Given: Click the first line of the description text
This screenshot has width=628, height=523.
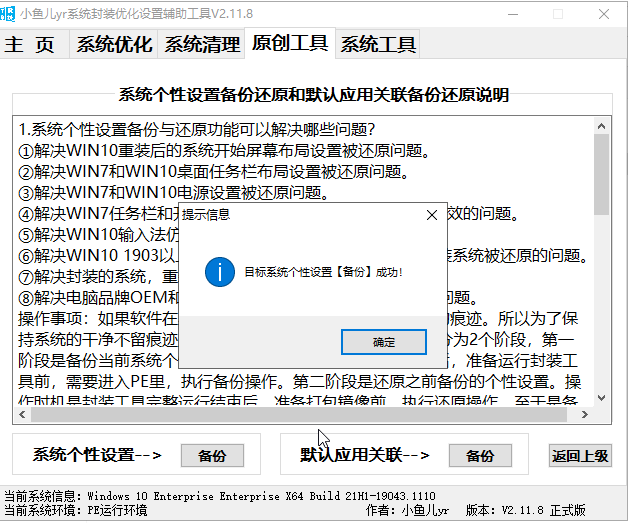Looking at the screenshot, I should click(x=196, y=130).
